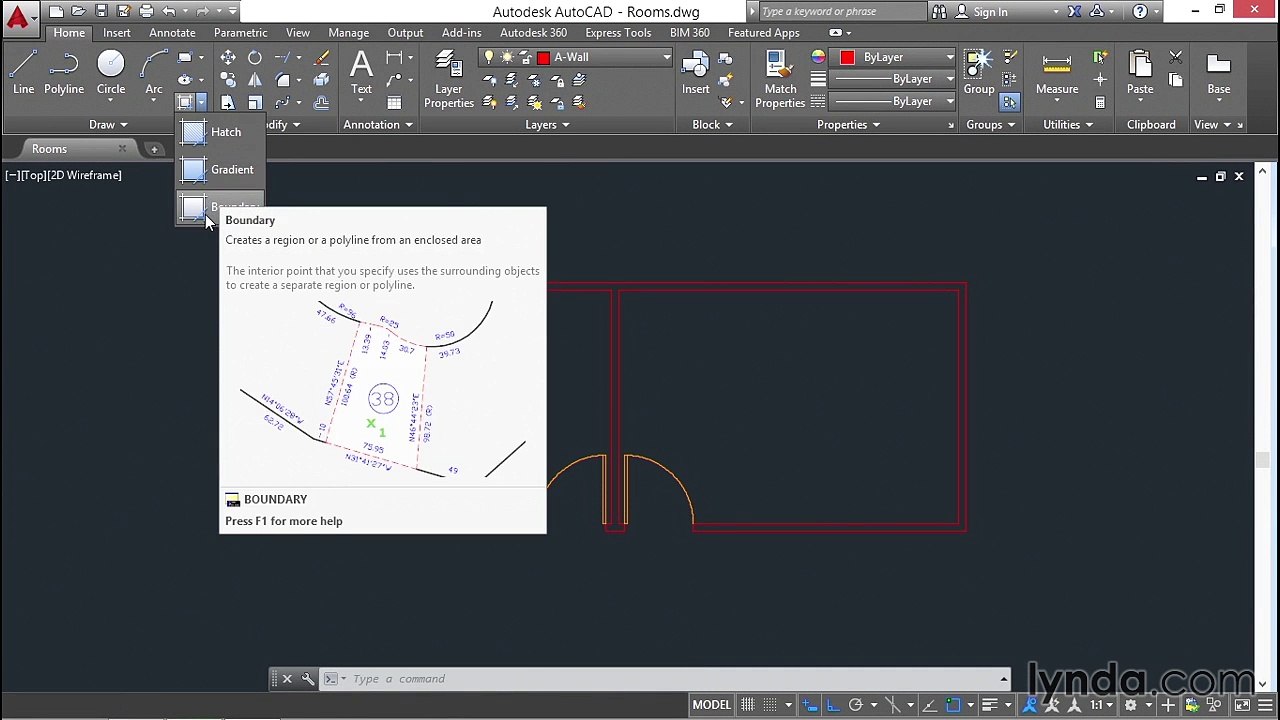Click the Cut scissors icon
This screenshot has width=1280, height=720.
point(1176,58)
